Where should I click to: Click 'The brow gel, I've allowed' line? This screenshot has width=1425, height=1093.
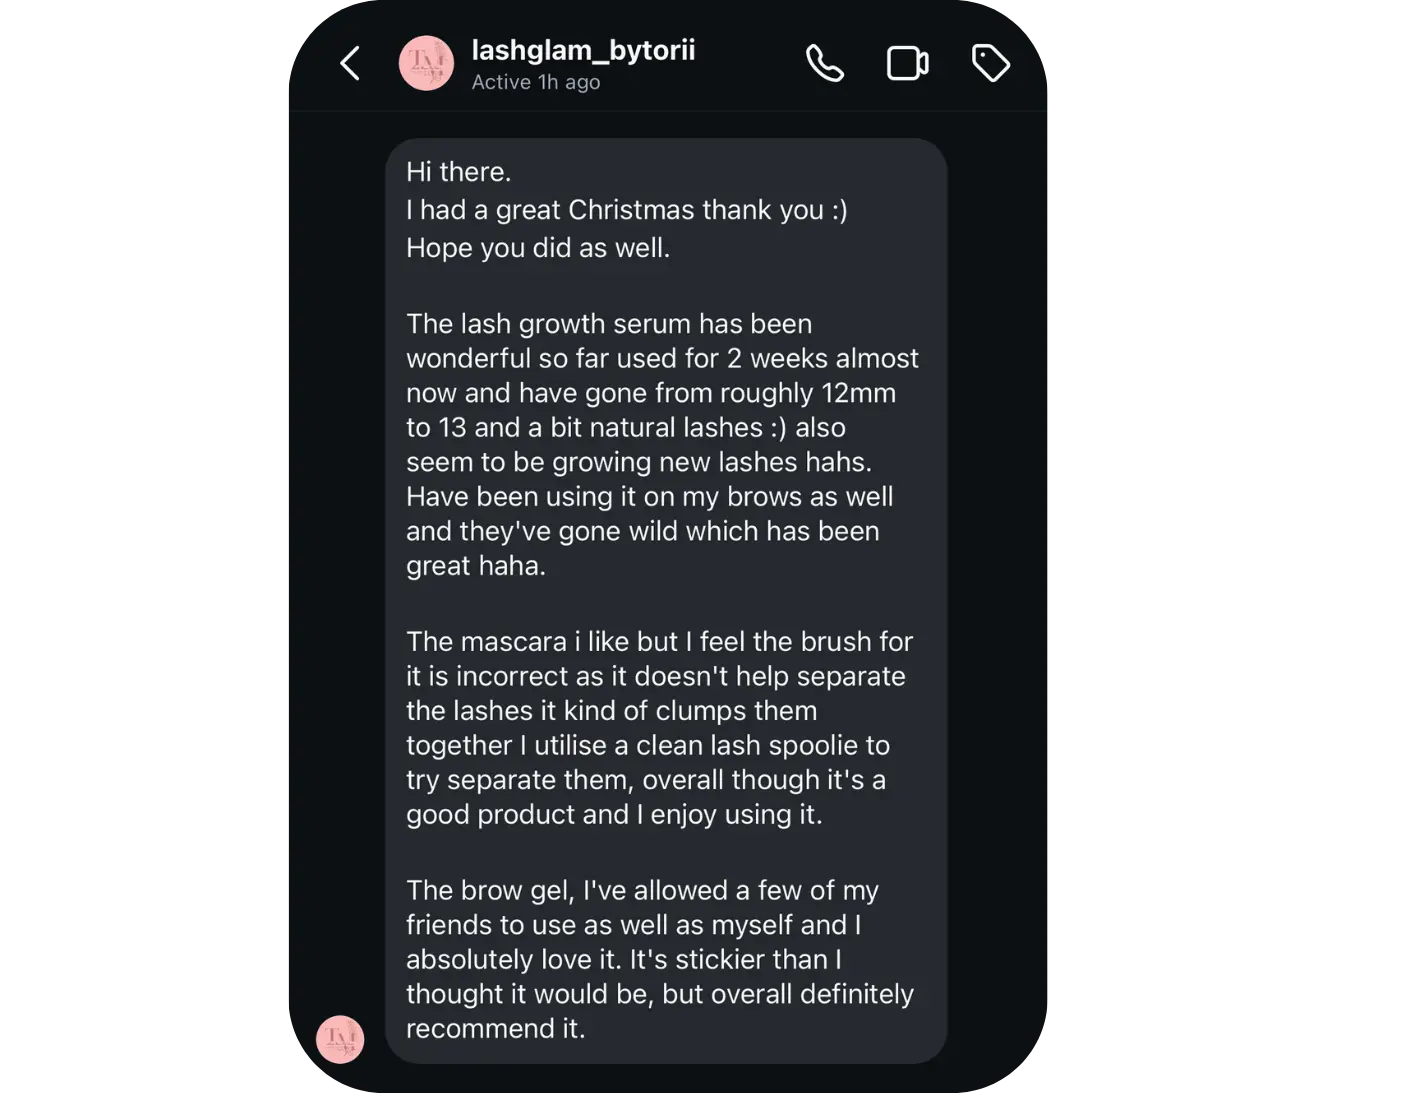pos(642,890)
